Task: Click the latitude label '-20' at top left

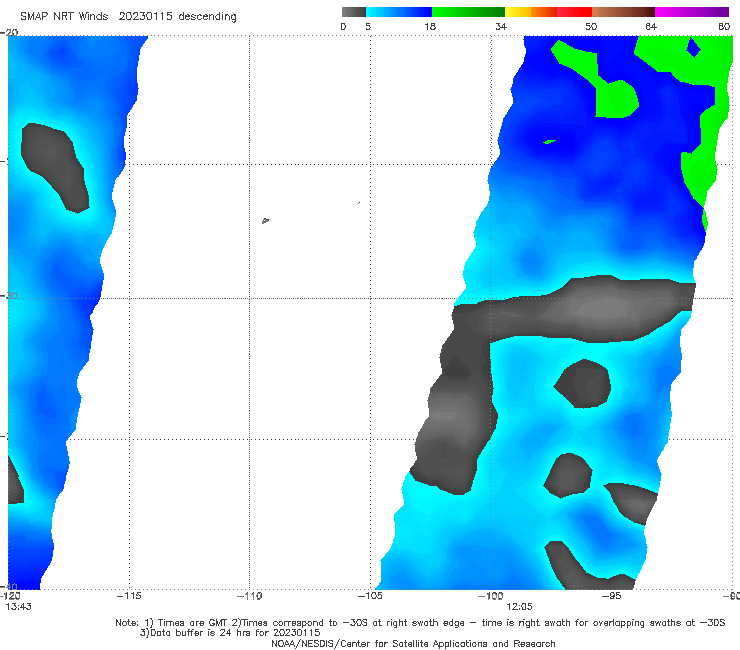Action: pyautogui.click(x=9, y=32)
